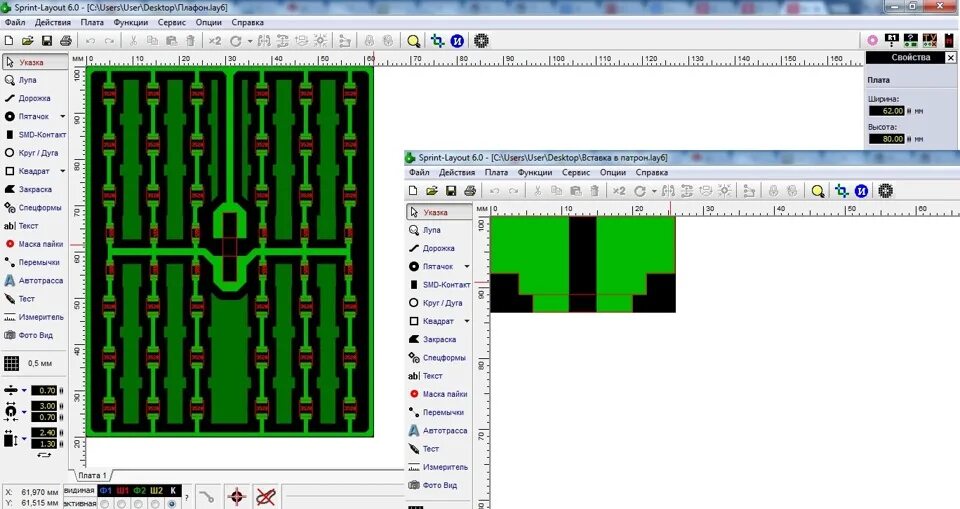Close the Свойства properties panel
The image size is (960, 509).
pos(950,58)
